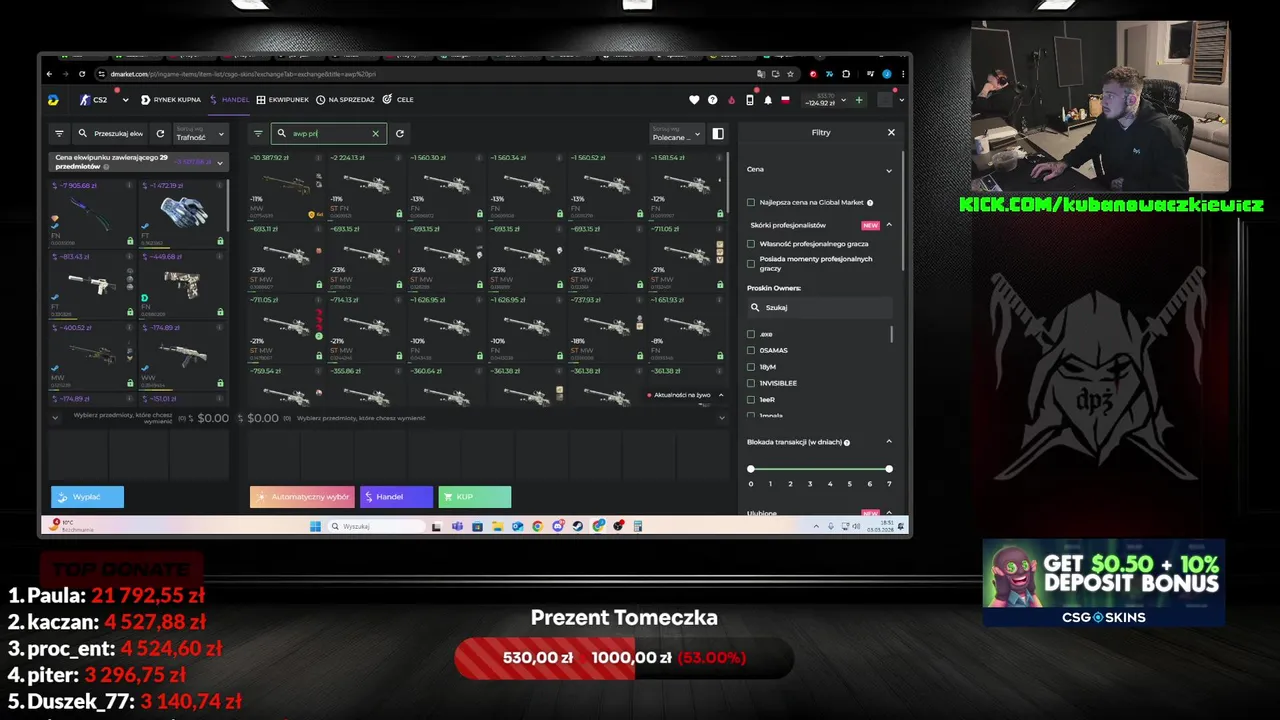The image size is (1280, 720).
Task: Open the Ekwipunek tab
Action: (283, 100)
